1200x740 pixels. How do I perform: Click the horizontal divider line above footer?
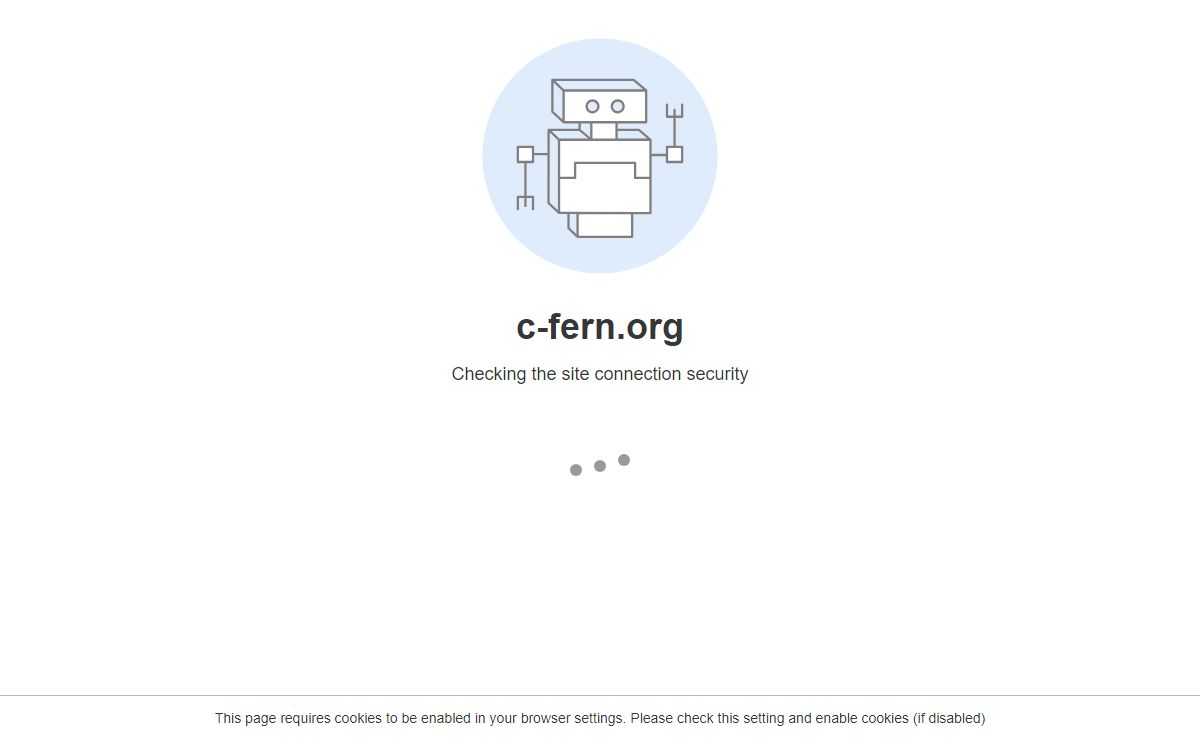click(600, 695)
